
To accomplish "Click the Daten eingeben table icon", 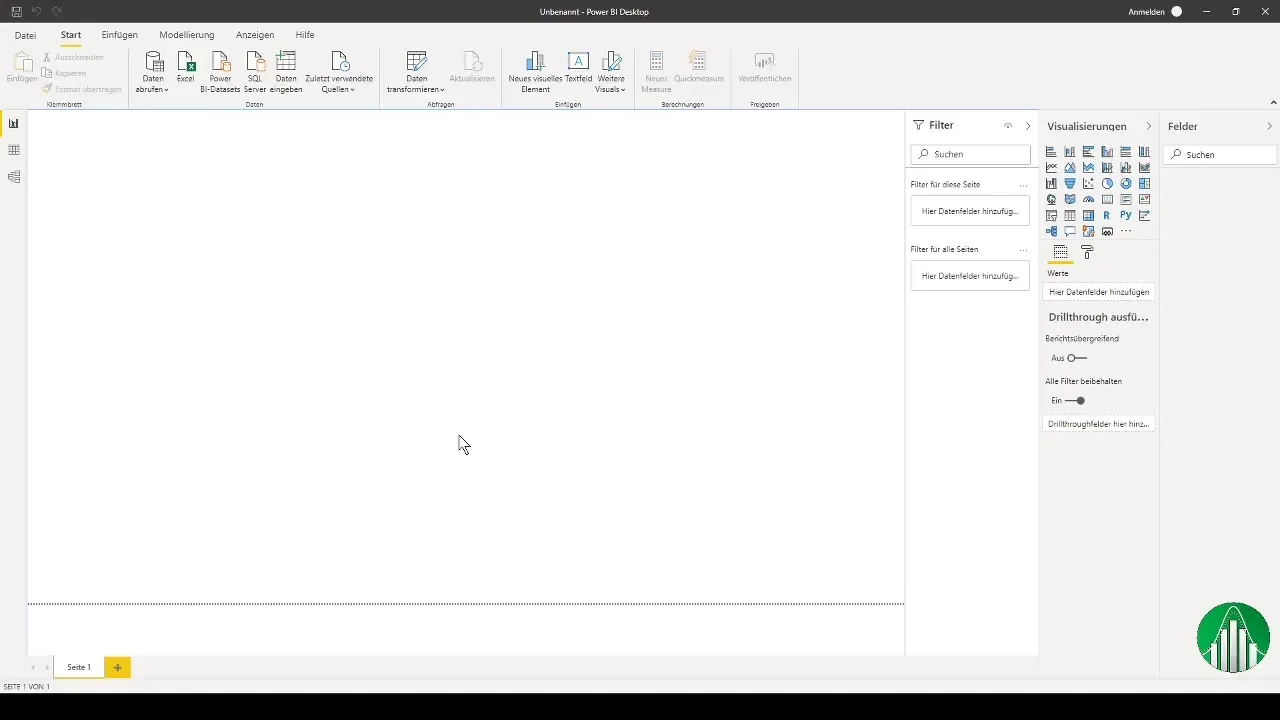I will click(x=286, y=61).
